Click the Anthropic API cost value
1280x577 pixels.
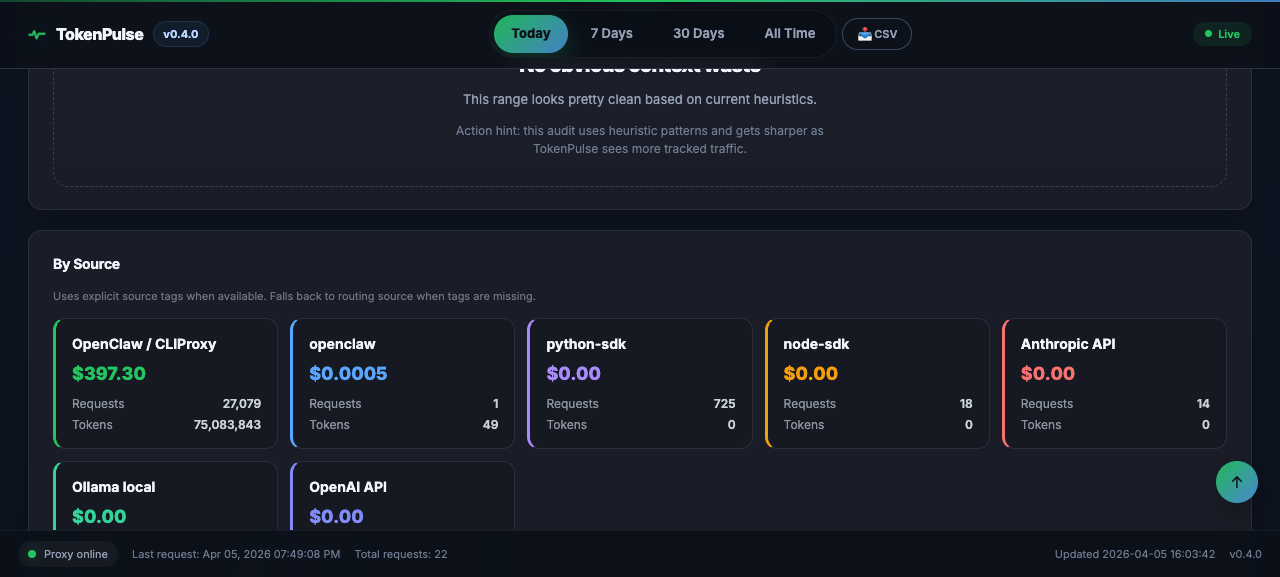[1048, 373]
